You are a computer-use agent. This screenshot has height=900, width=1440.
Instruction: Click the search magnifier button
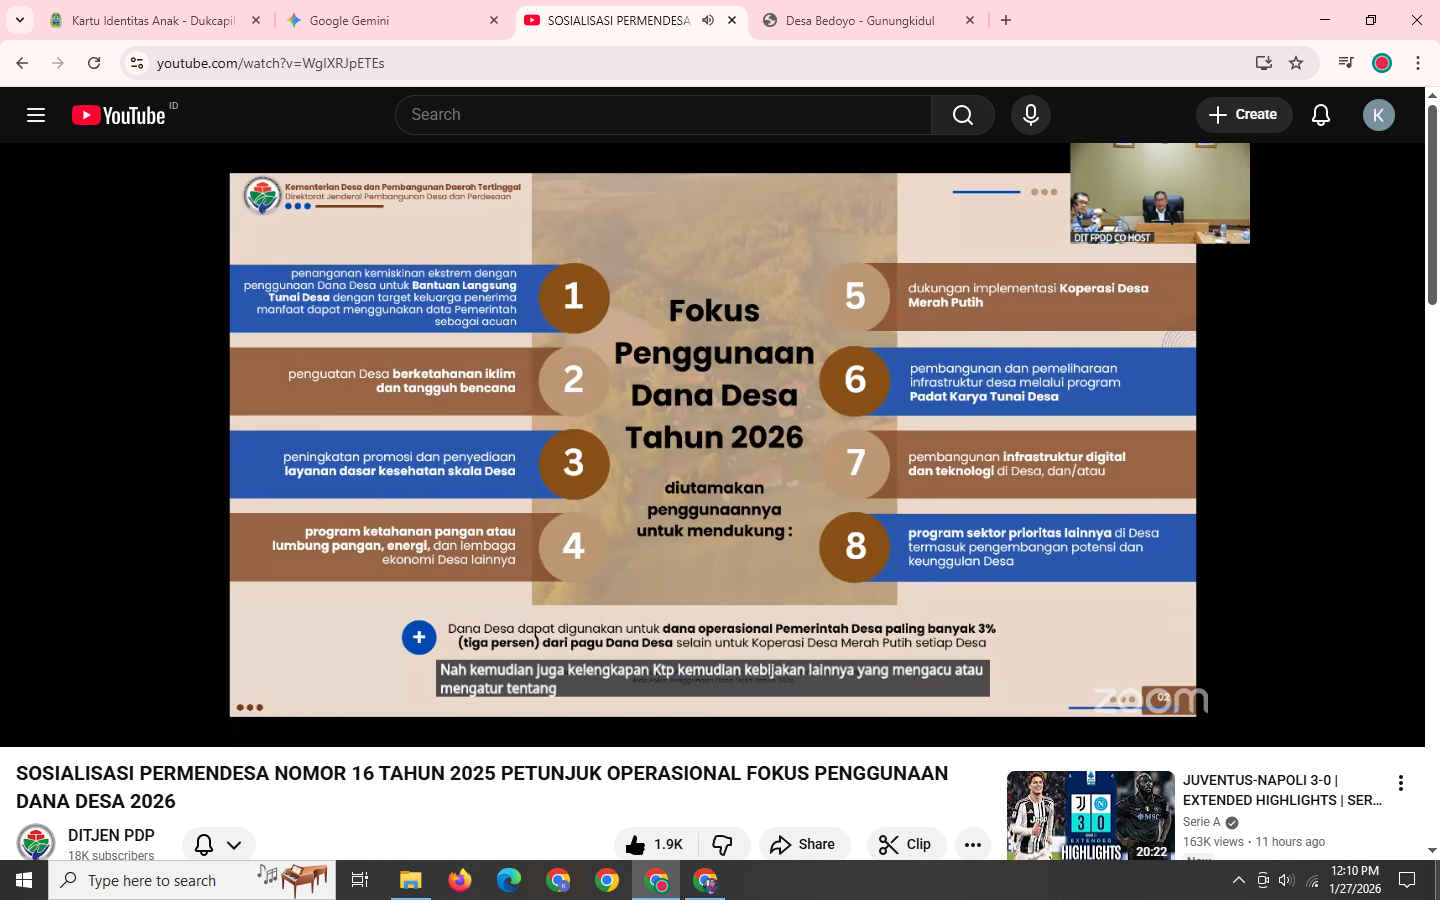click(x=961, y=114)
